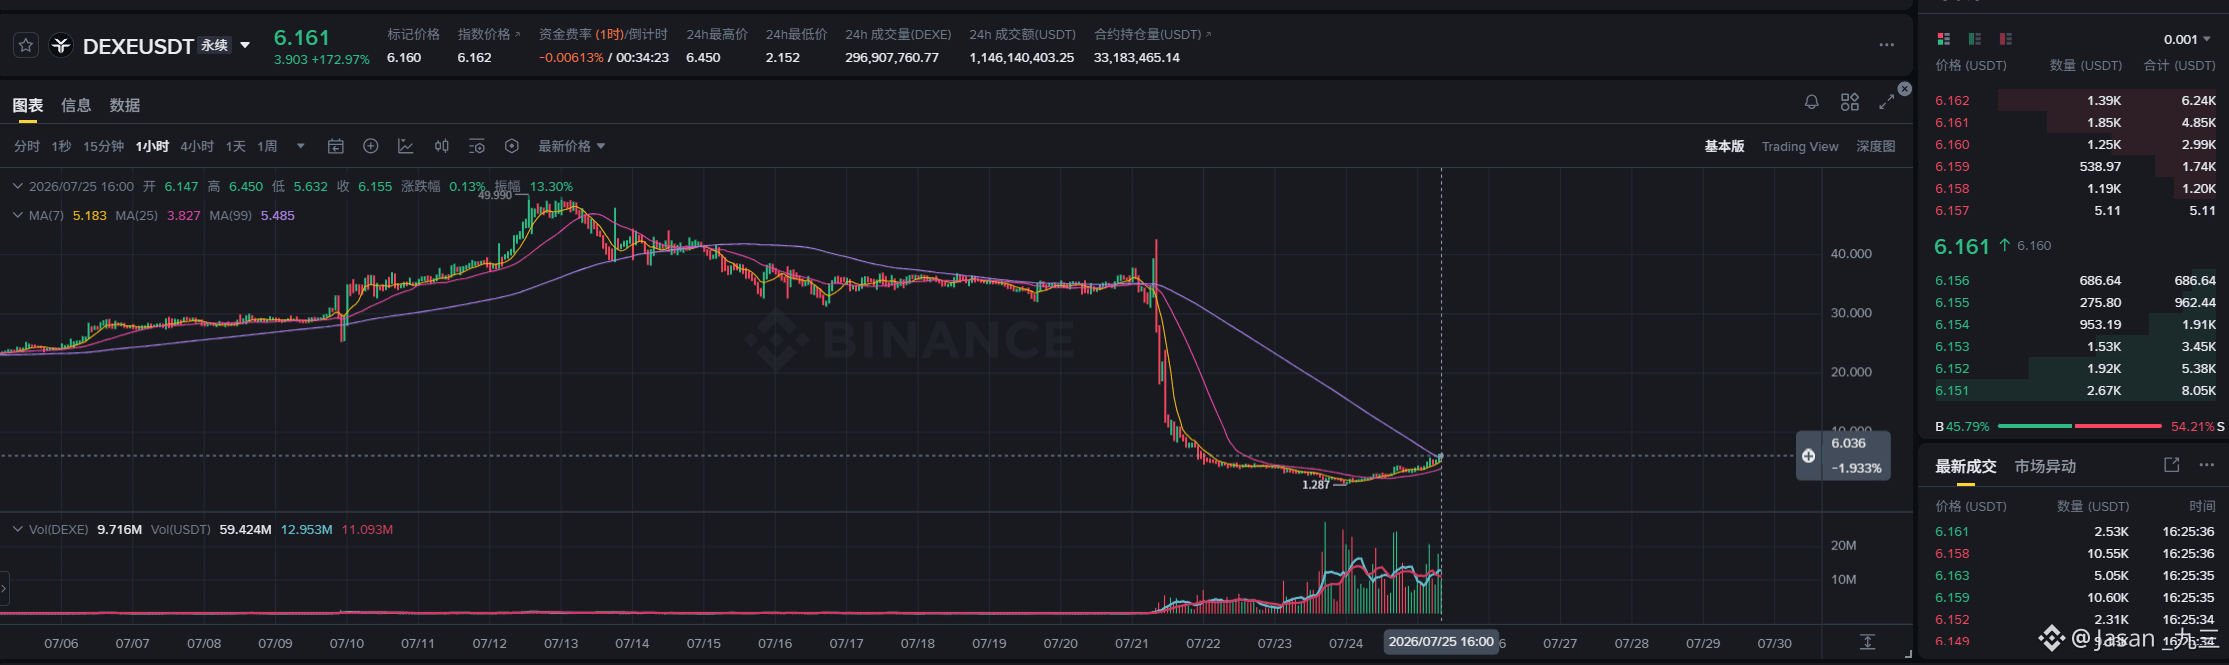Expand the collapsed left side panel arrow
The image size is (2229, 665).
[4, 589]
